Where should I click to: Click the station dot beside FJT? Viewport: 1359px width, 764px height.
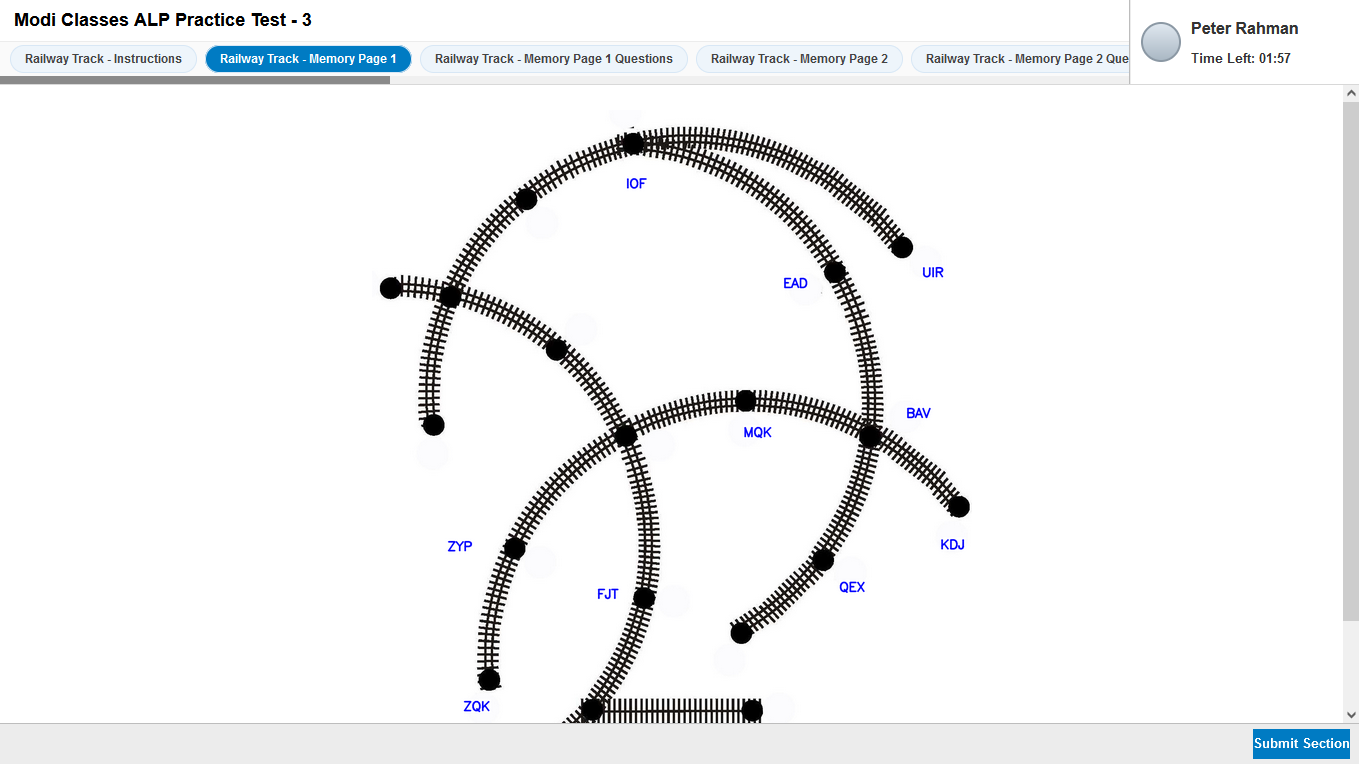click(x=644, y=599)
